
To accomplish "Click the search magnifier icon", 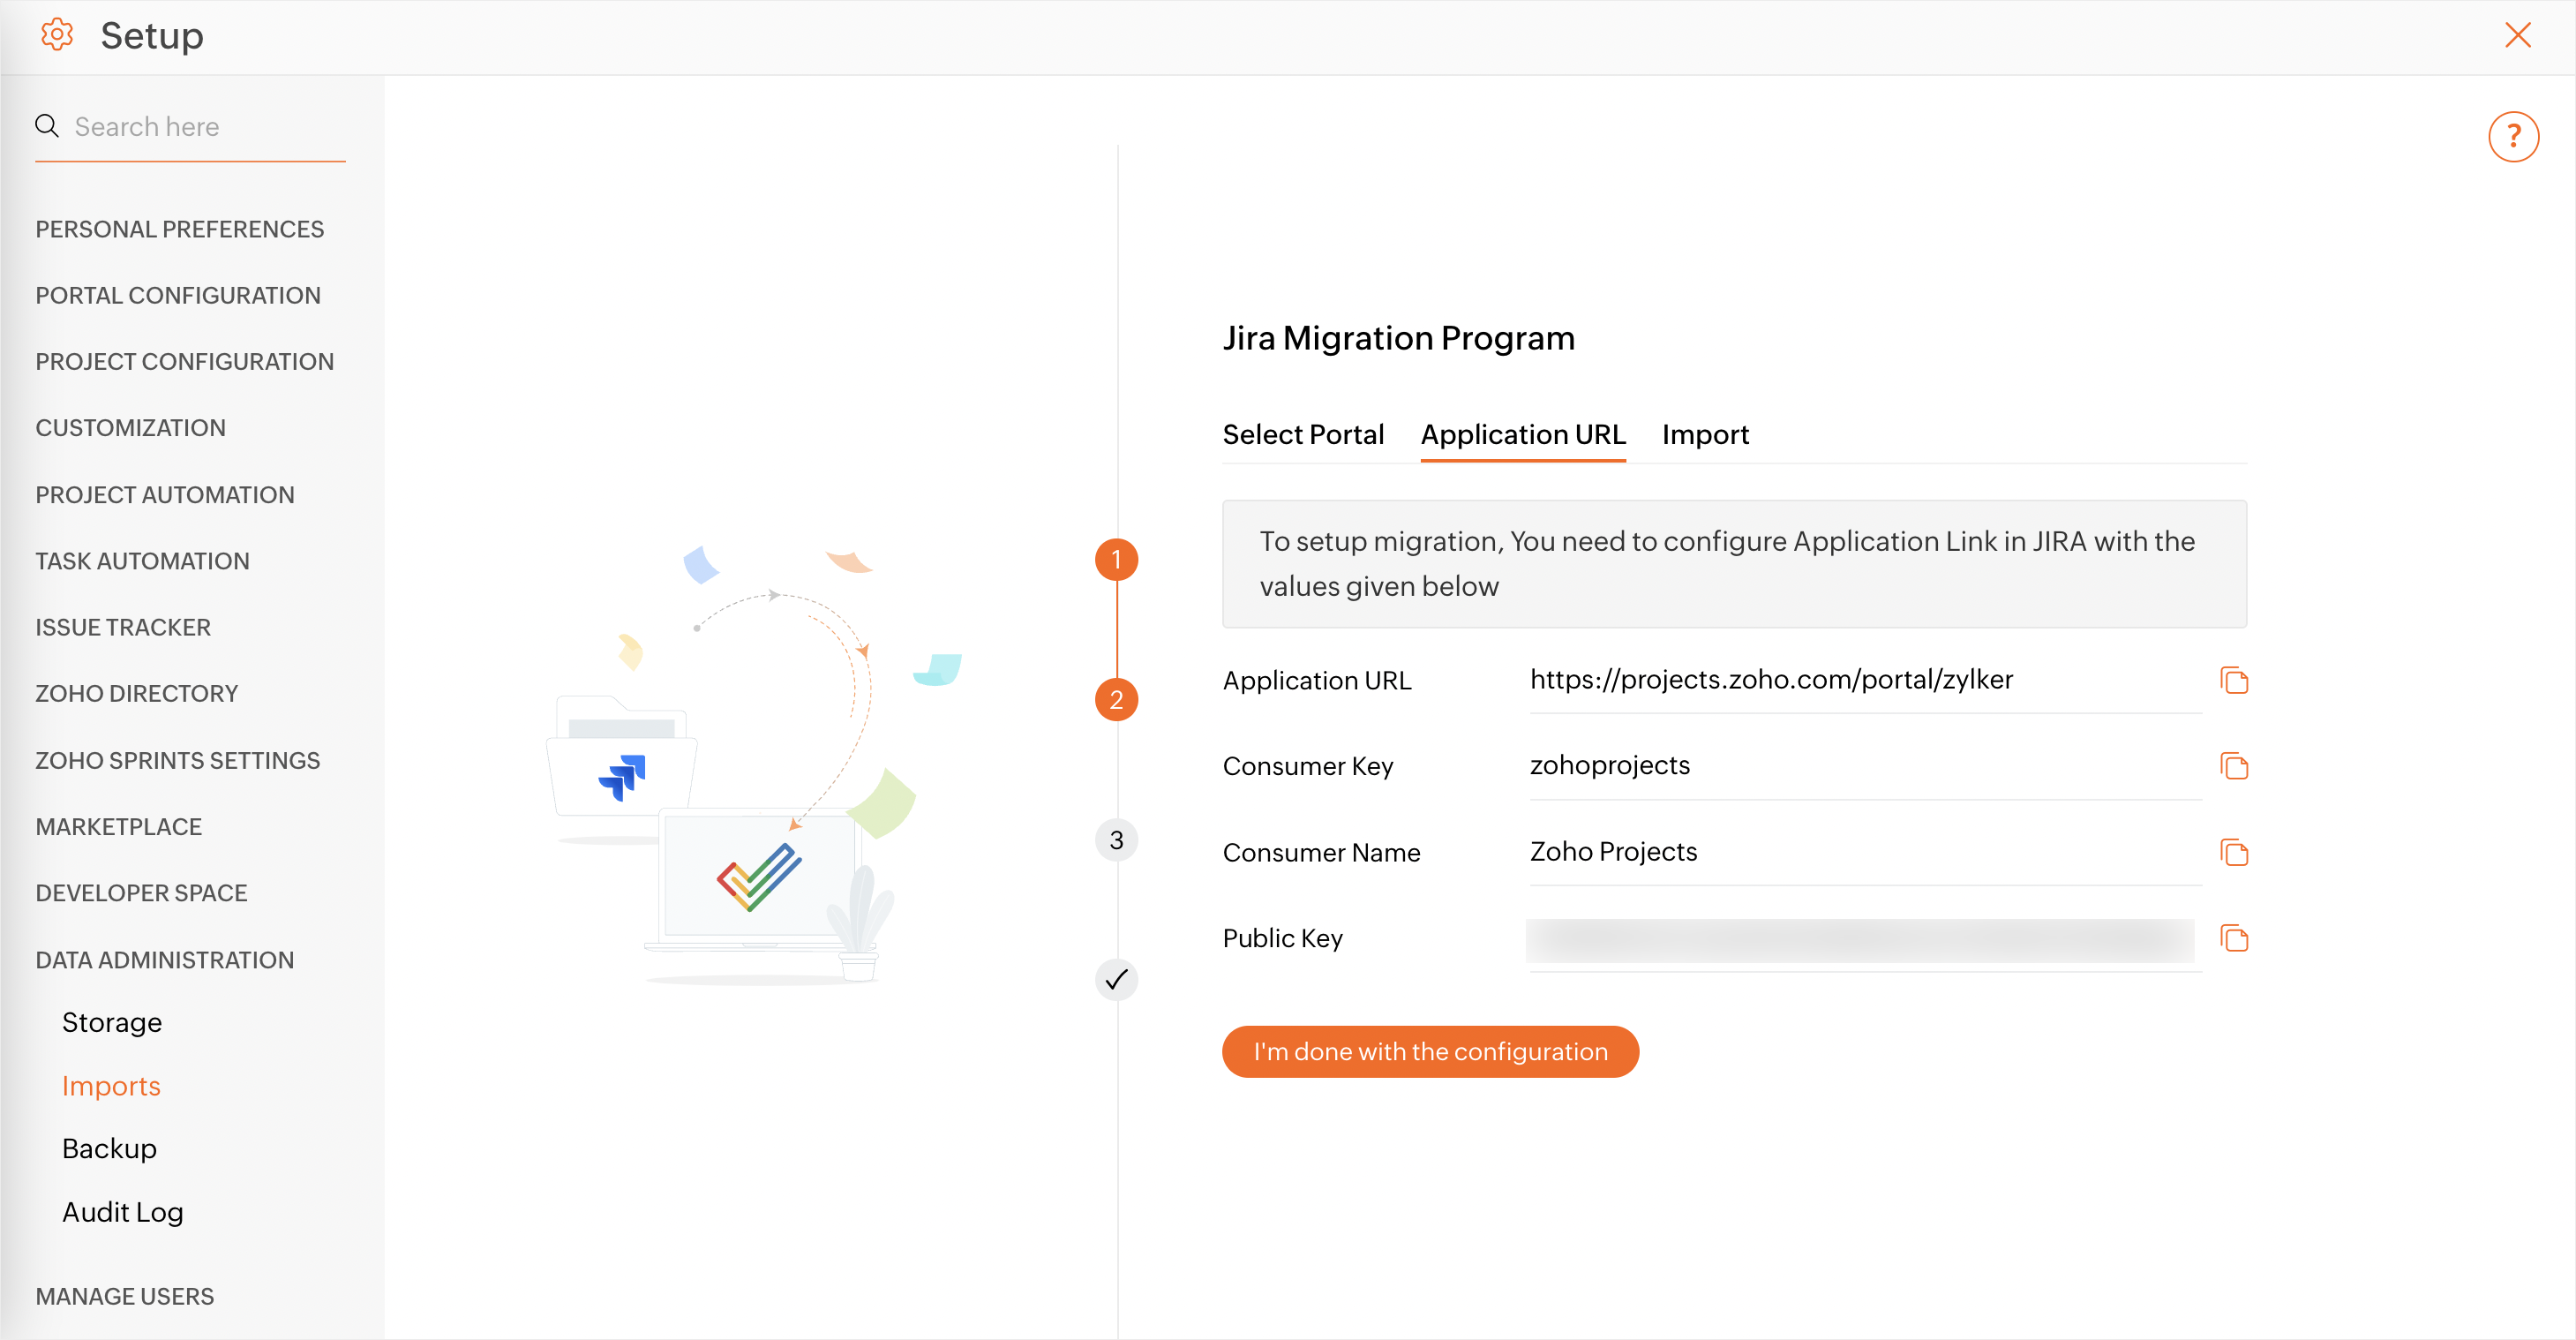I will (x=47, y=126).
